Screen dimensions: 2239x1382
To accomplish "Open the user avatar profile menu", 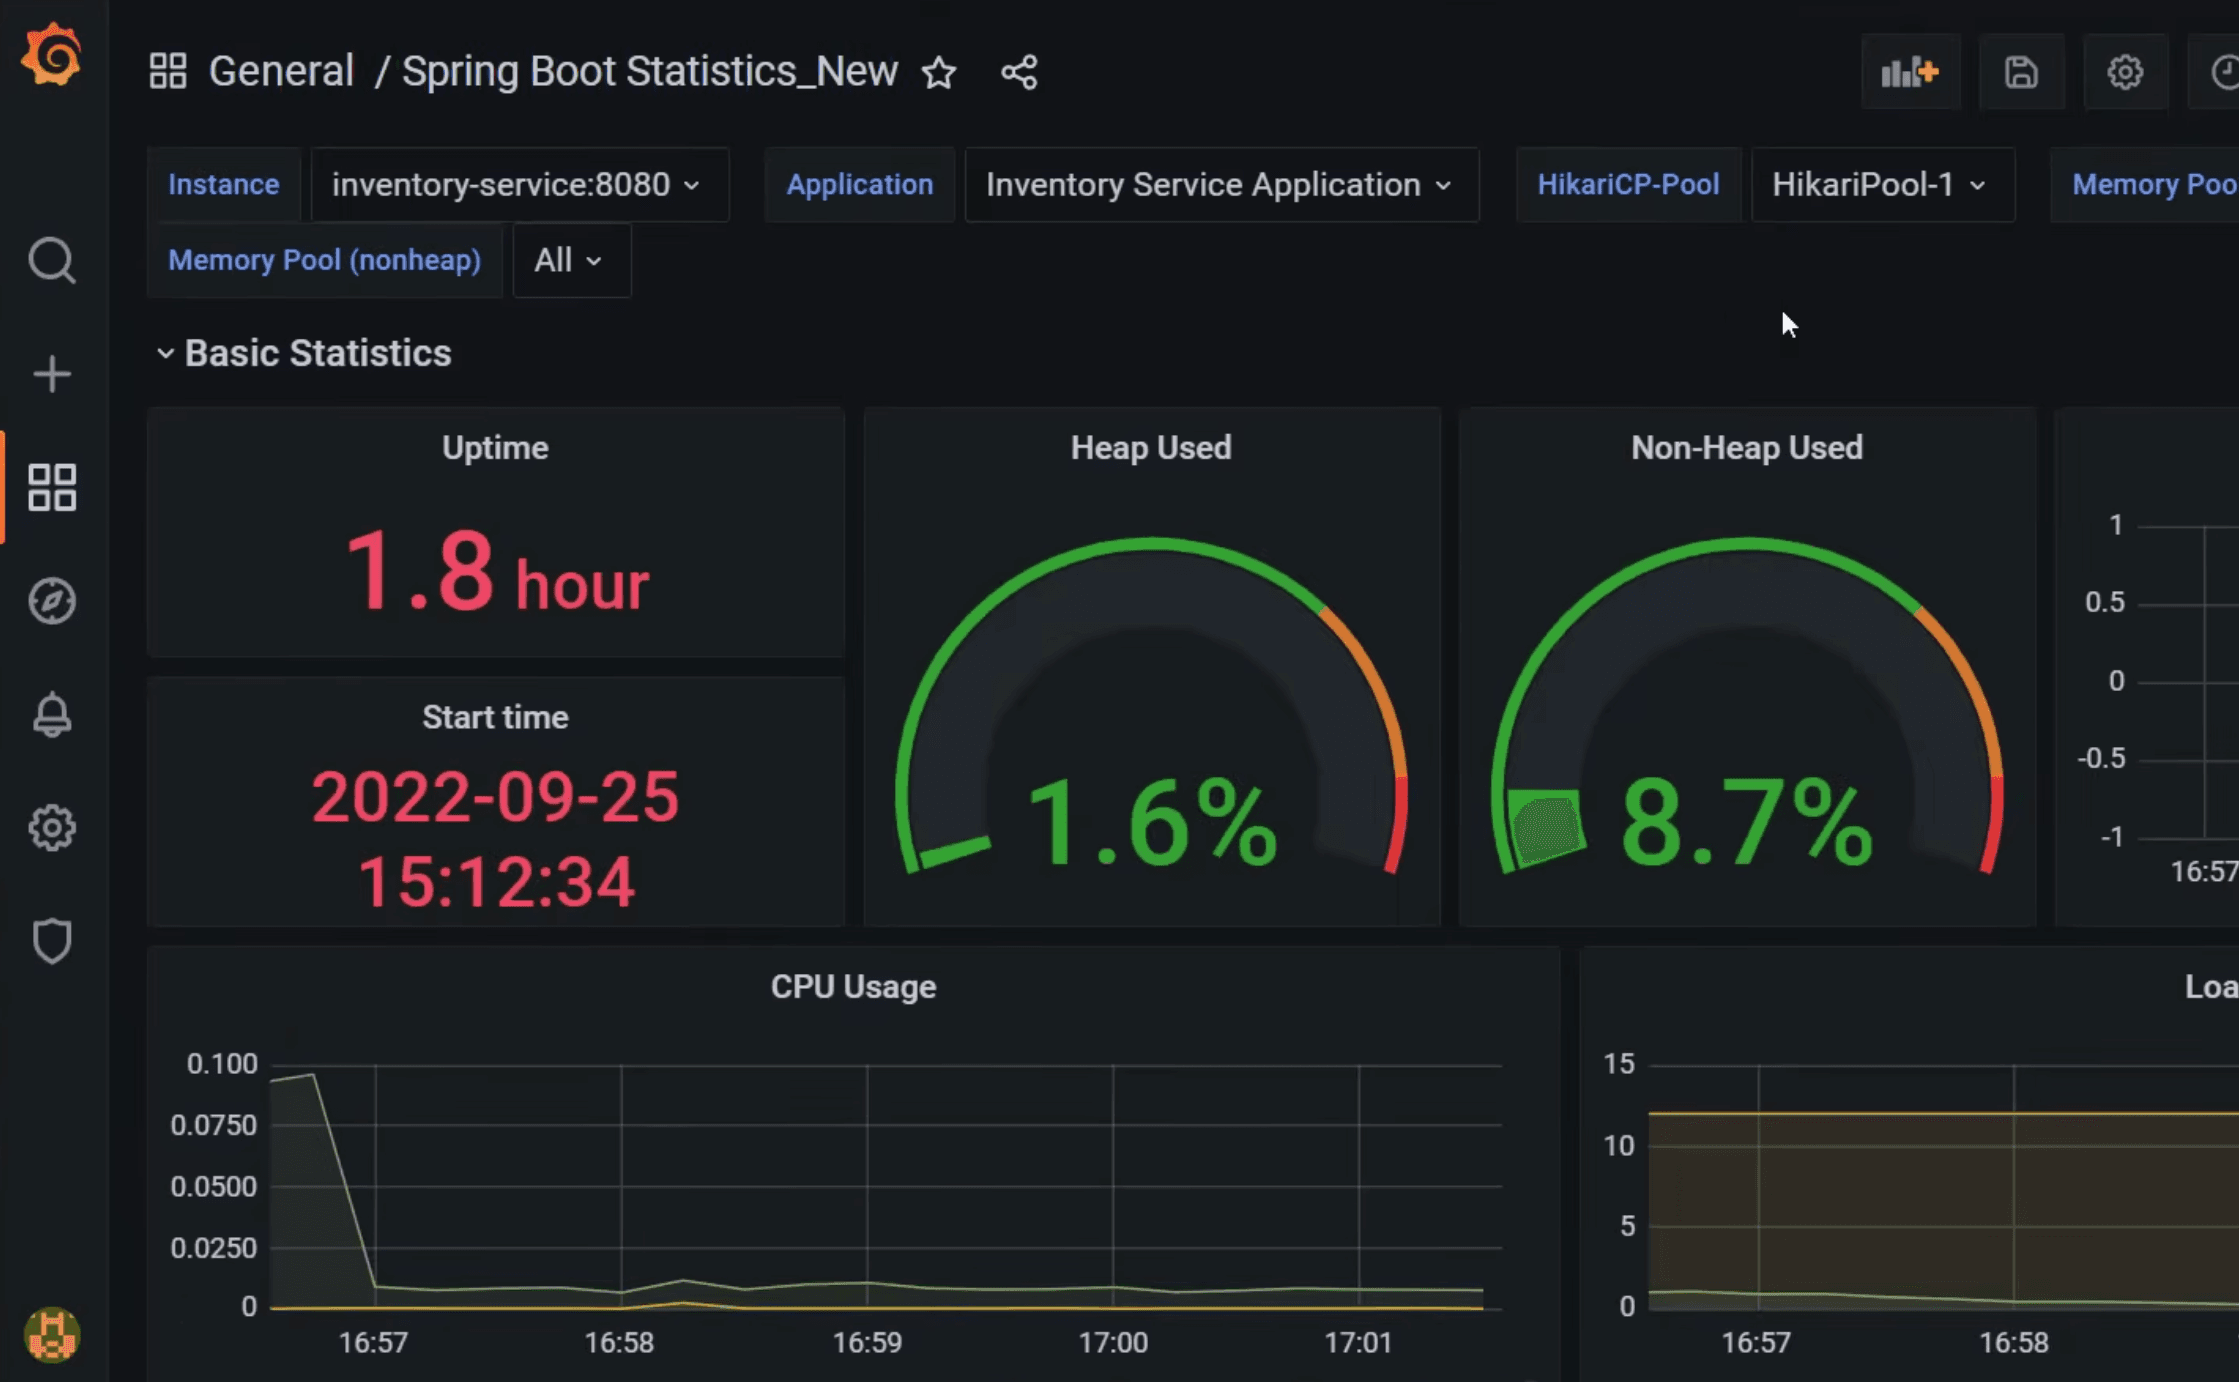I will click(52, 1335).
